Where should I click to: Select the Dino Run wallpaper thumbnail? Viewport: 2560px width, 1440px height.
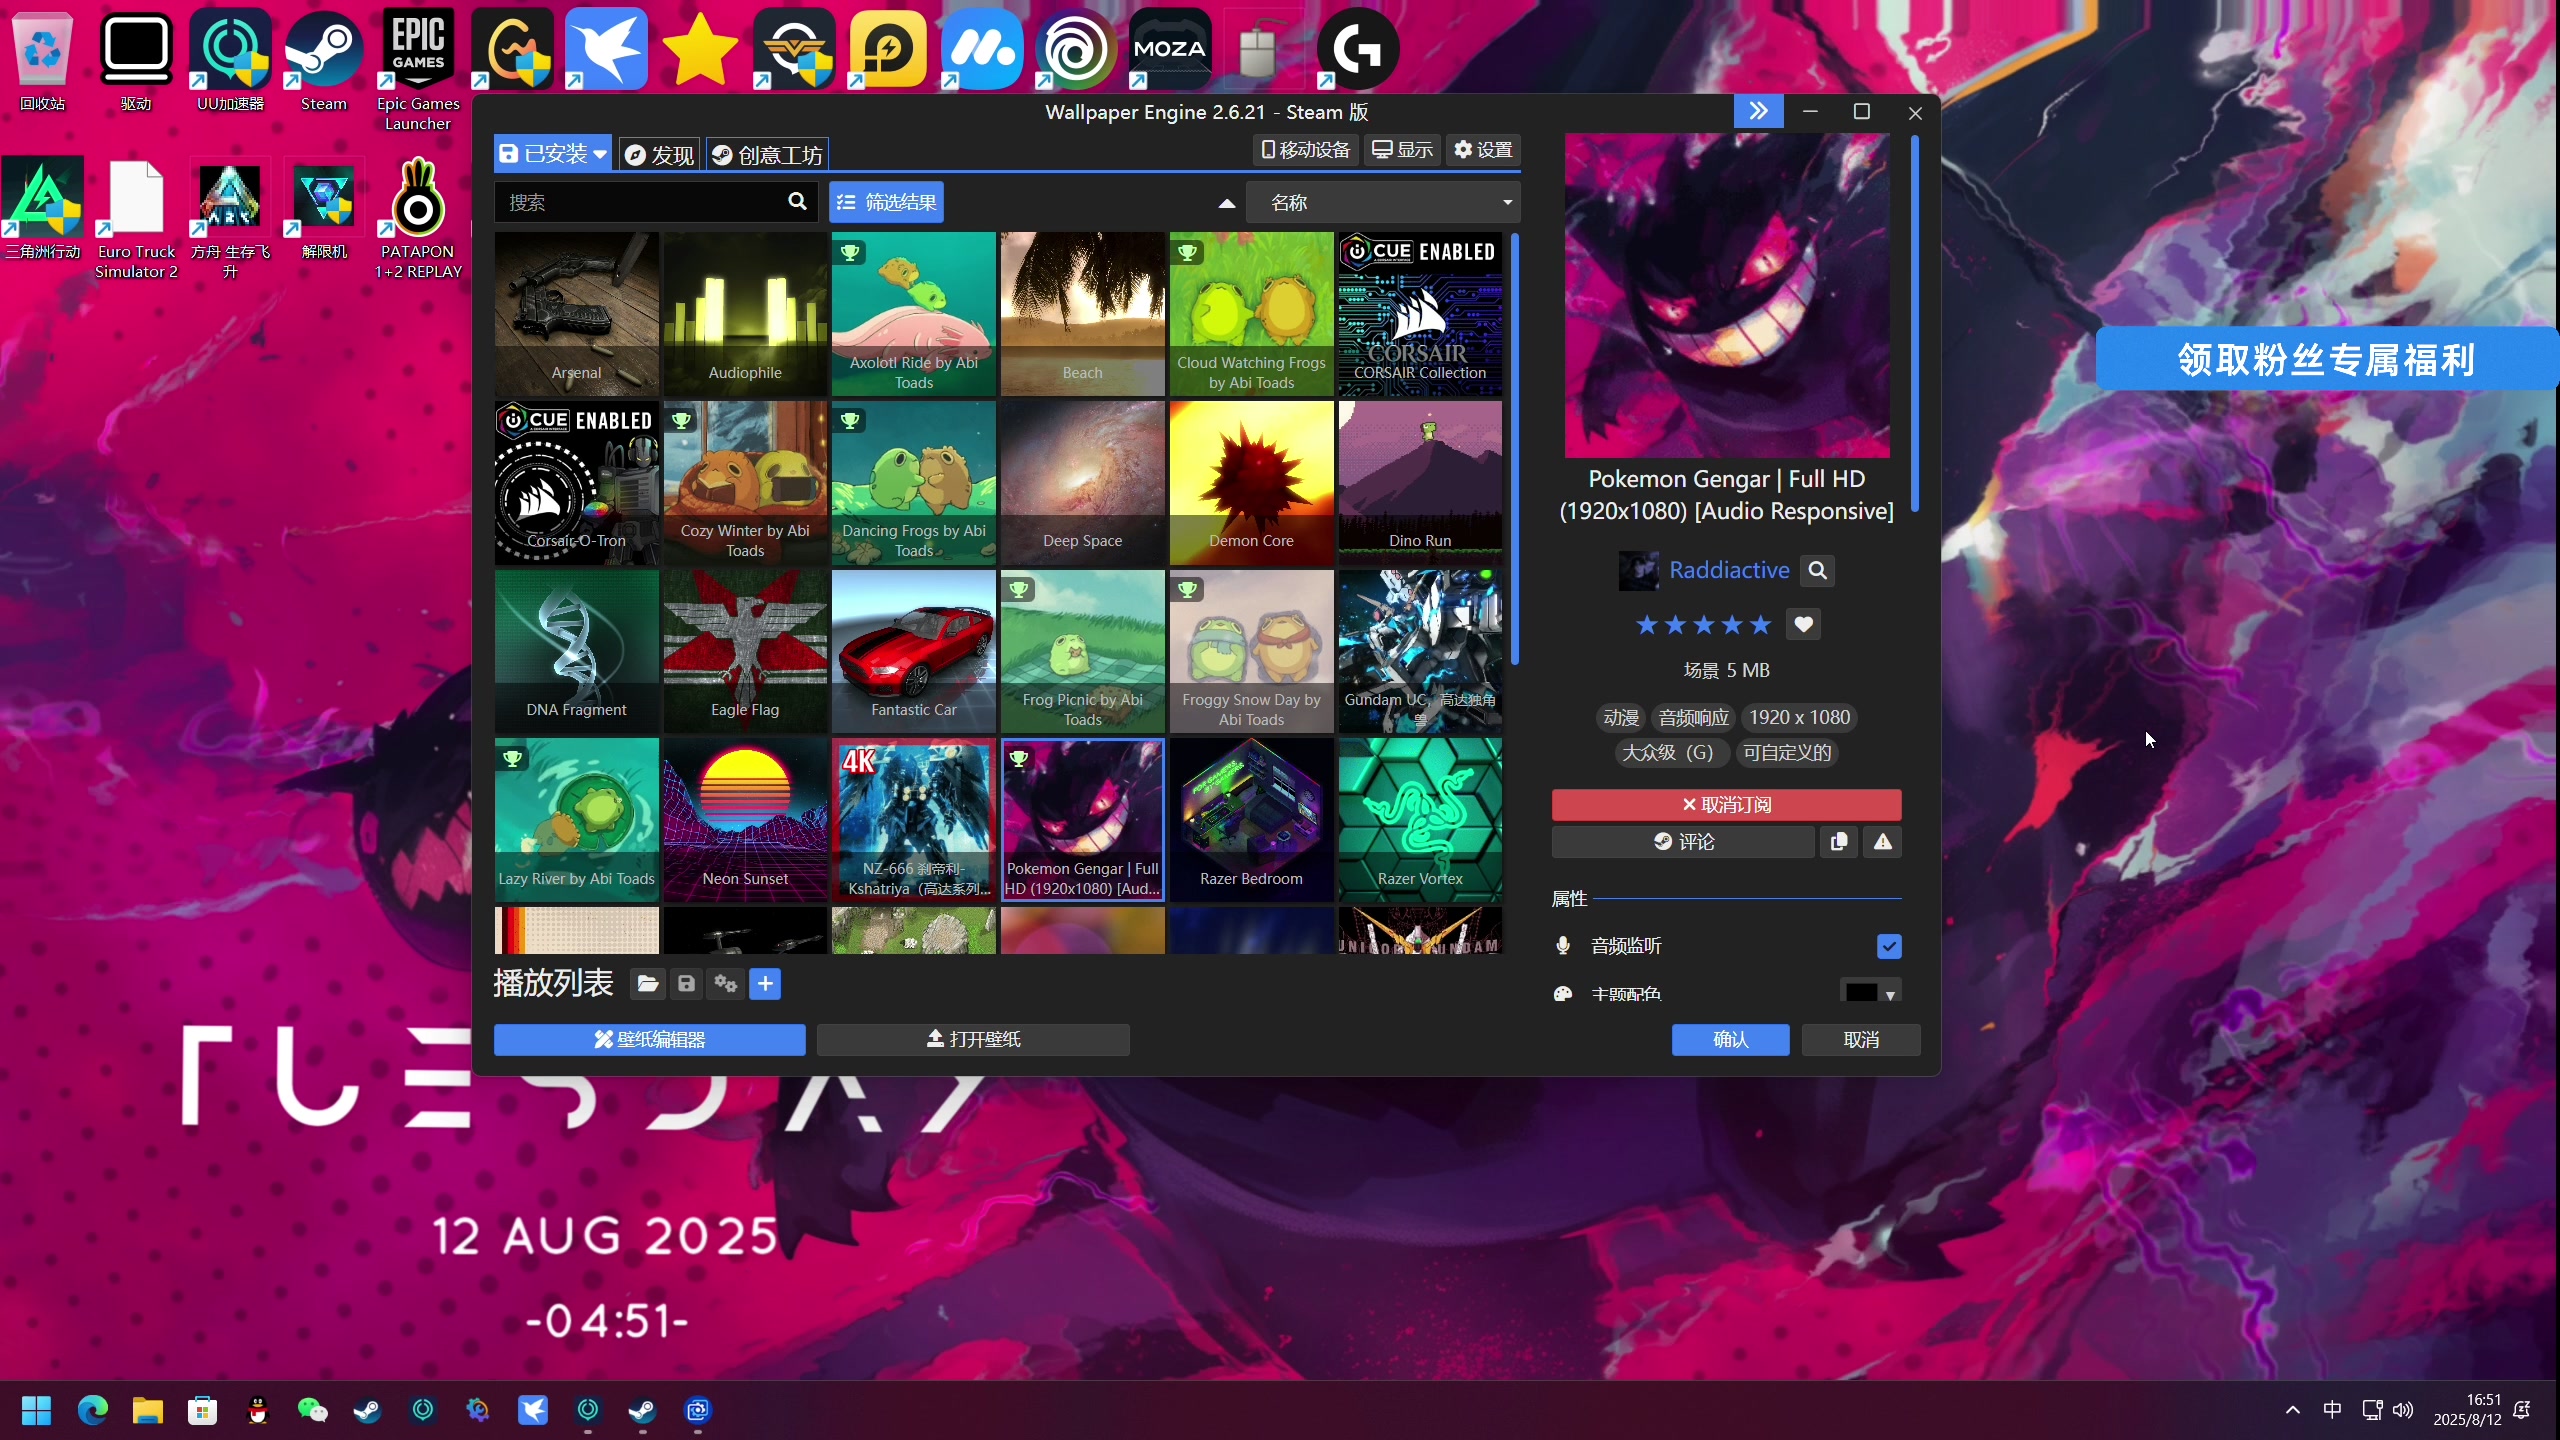tap(1420, 483)
